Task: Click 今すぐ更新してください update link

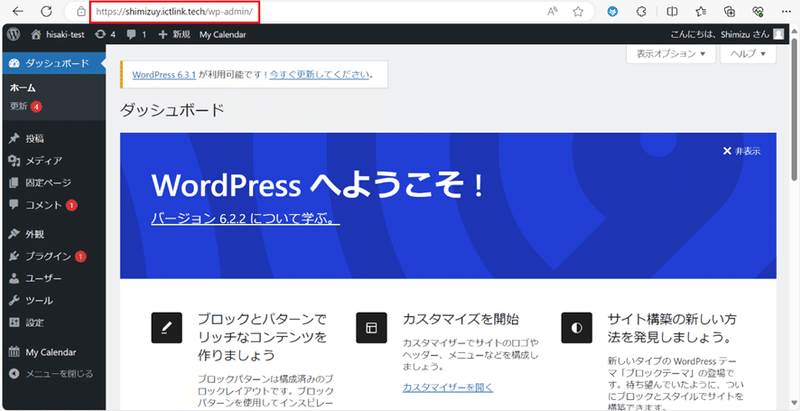Action: 319,74
